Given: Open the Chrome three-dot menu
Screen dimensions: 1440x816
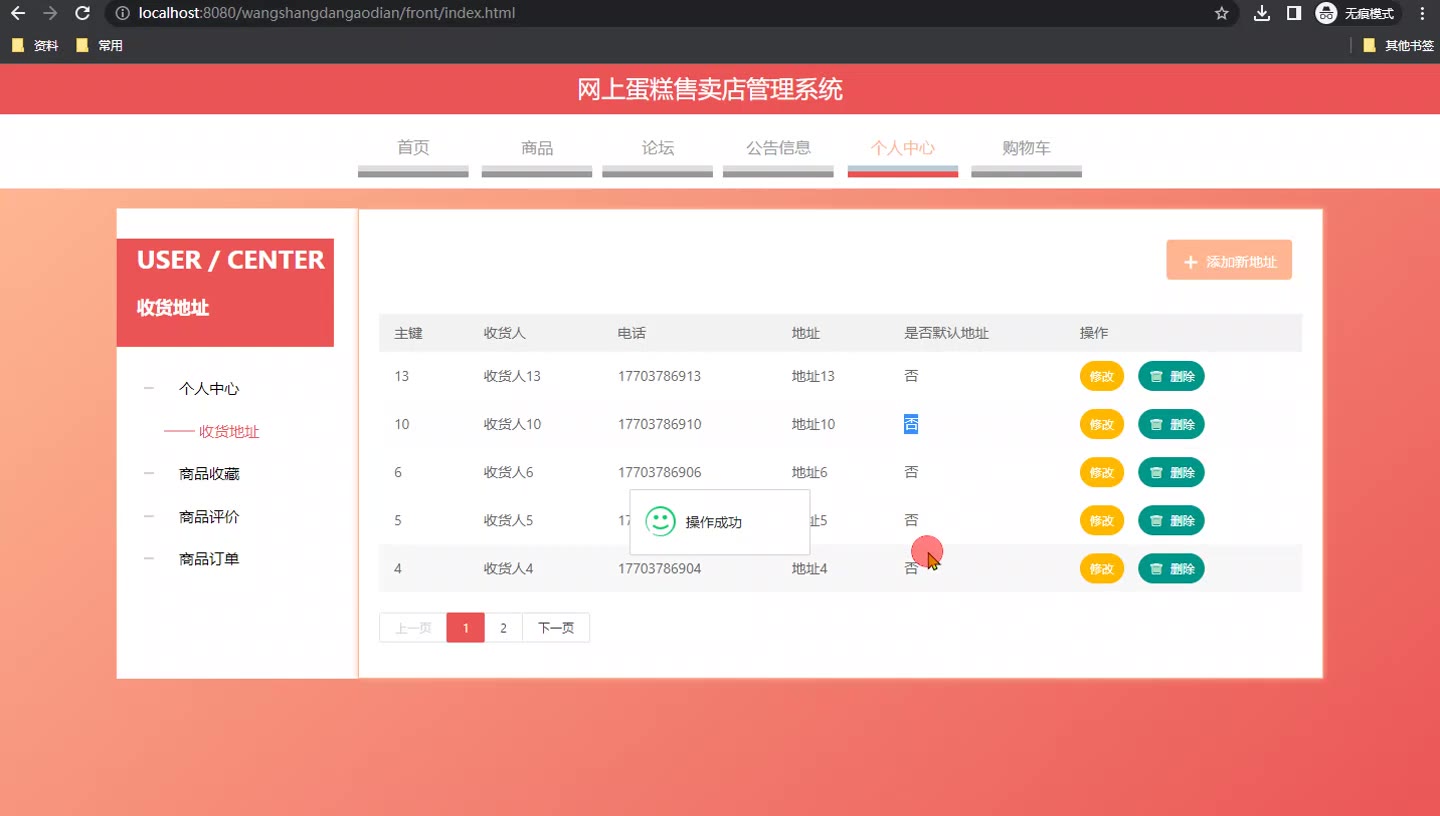Looking at the screenshot, I should pyautogui.click(x=1422, y=13).
